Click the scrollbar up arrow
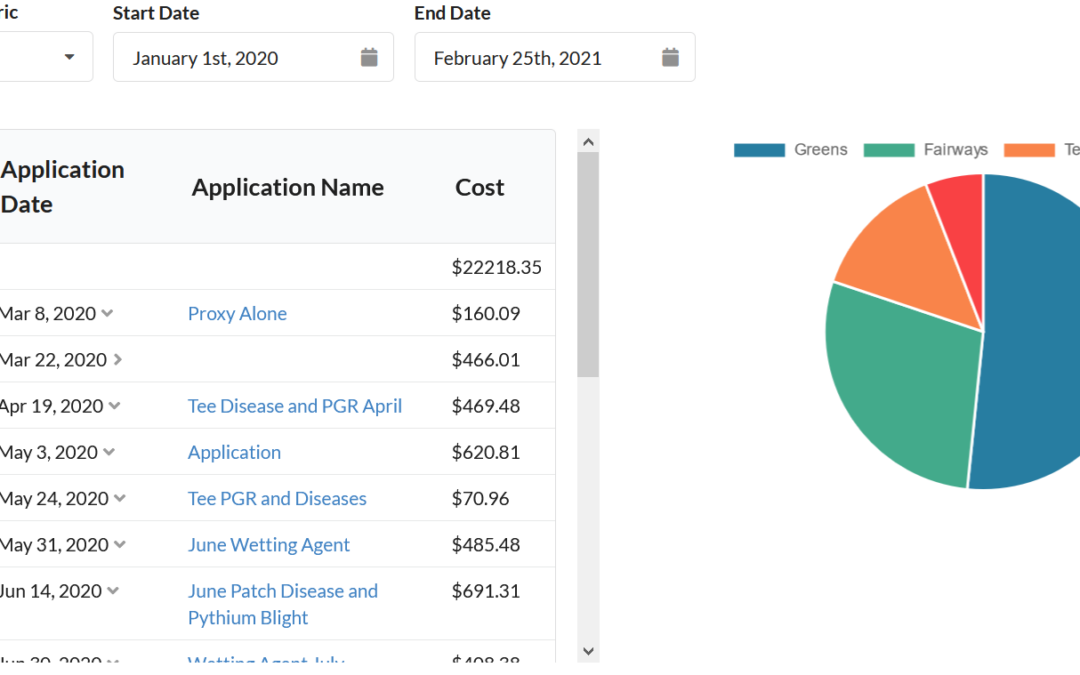Screen dimensions: 1080x675 (588, 141)
